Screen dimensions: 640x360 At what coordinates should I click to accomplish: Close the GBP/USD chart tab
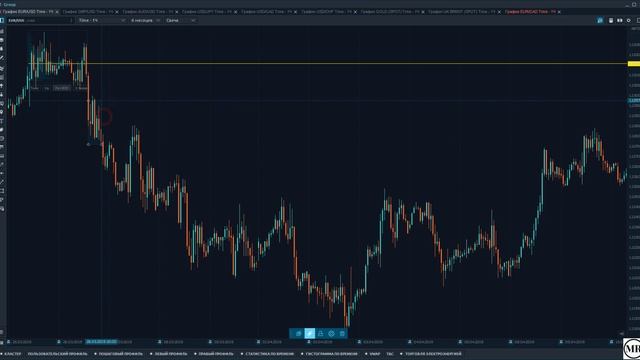117,12
